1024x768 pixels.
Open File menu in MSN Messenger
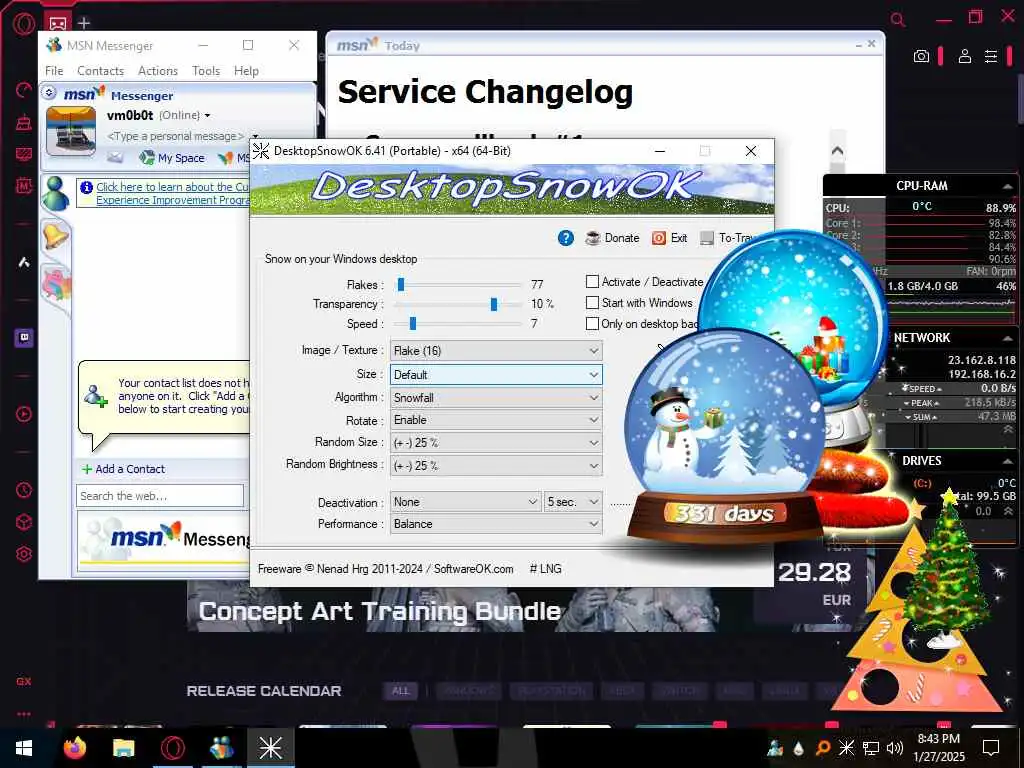click(x=54, y=71)
